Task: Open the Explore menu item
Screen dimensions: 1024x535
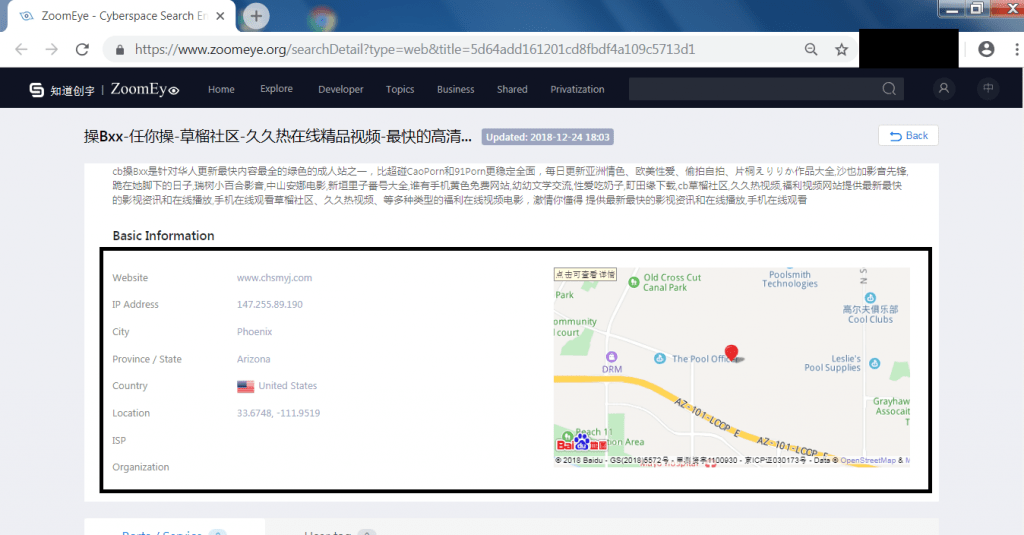Action: [276, 89]
